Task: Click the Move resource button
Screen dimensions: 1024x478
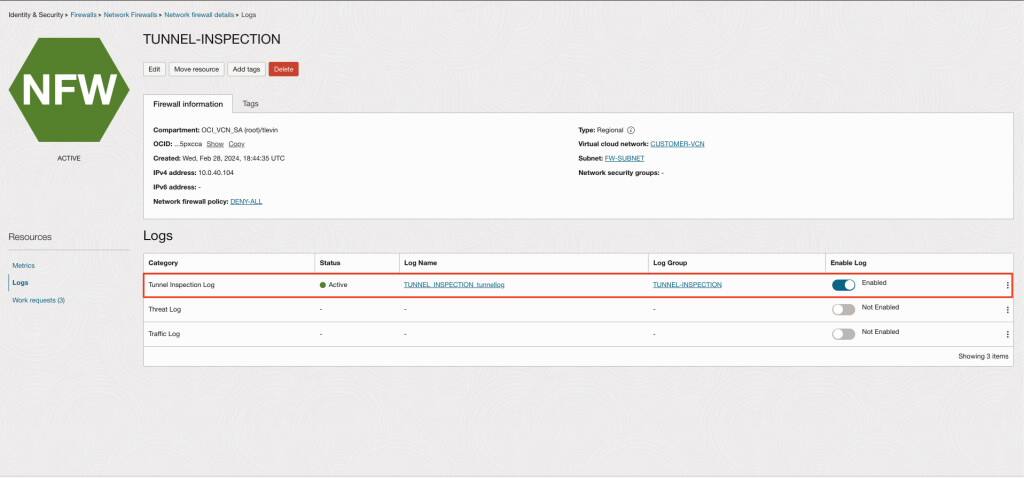Action: tap(197, 69)
